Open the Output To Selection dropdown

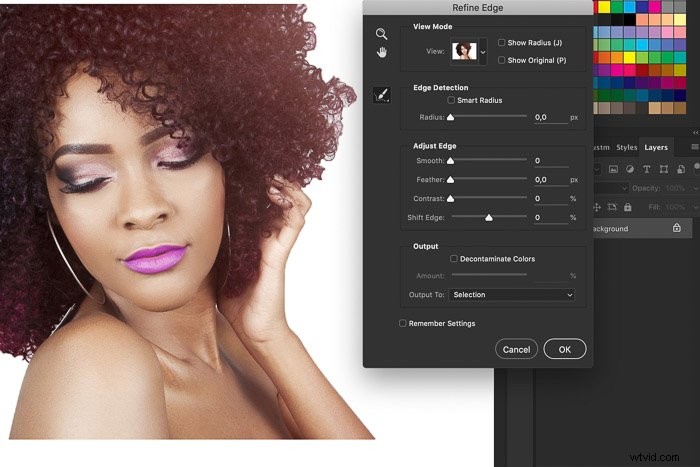pos(511,295)
